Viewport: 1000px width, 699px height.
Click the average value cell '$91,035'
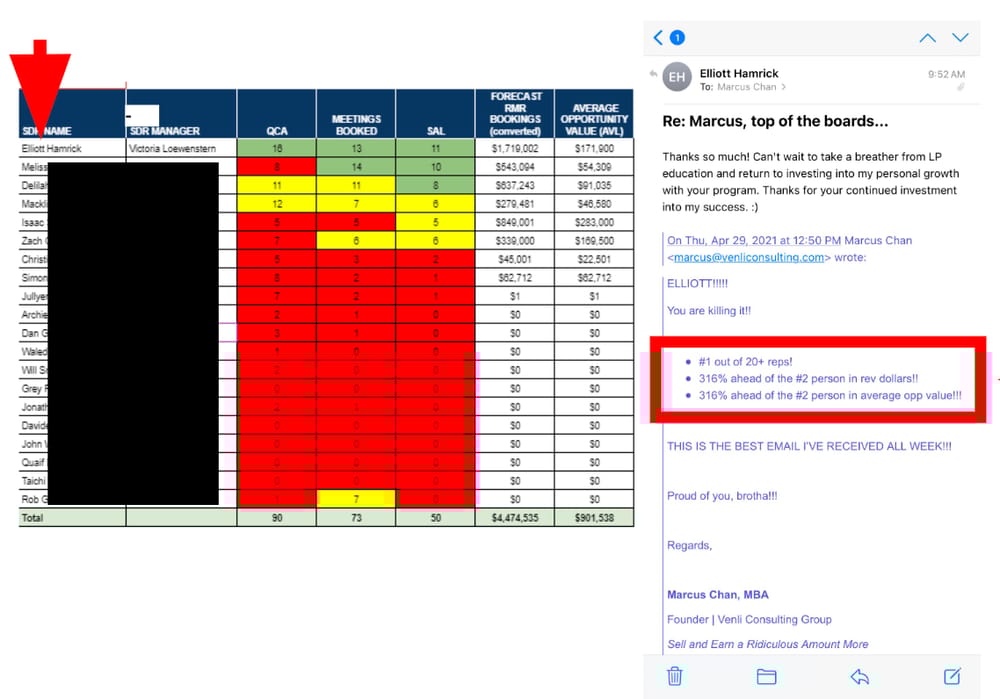[594, 185]
